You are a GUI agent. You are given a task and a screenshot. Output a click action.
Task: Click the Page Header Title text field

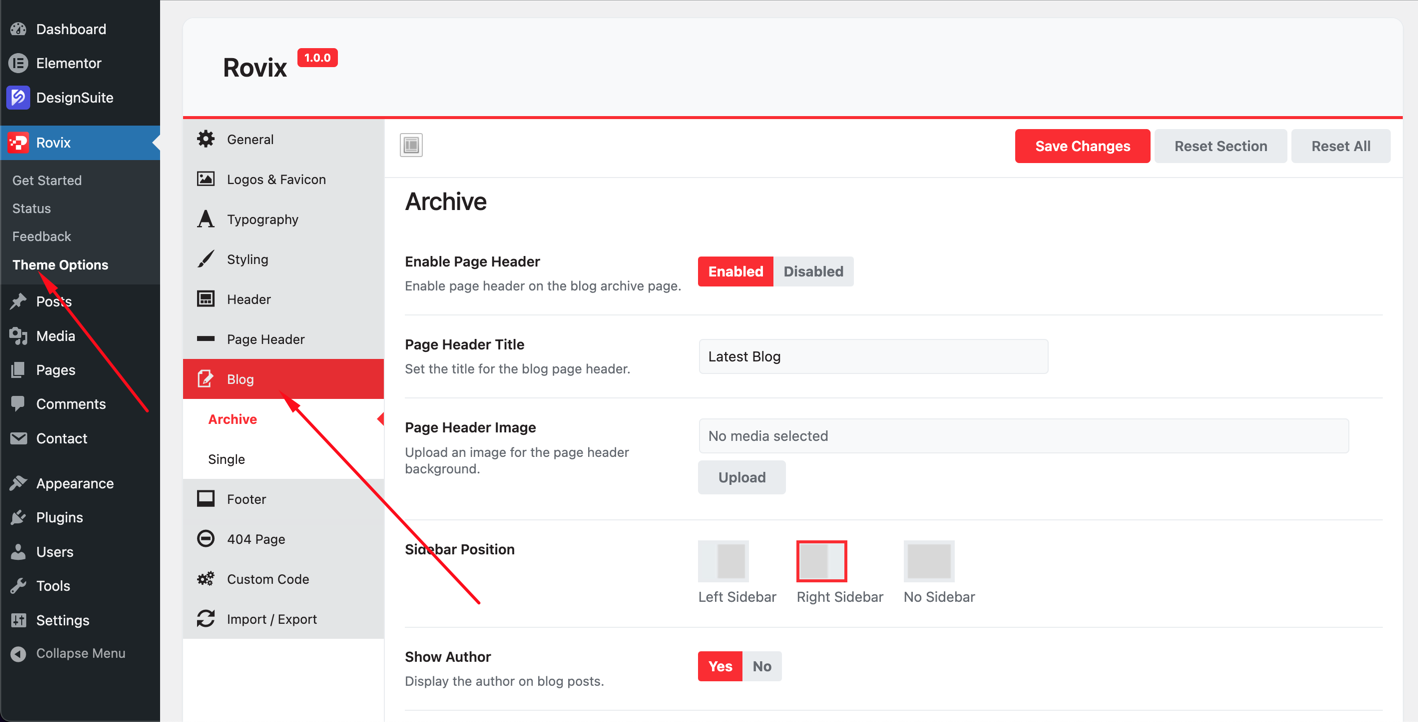click(x=873, y=356)
